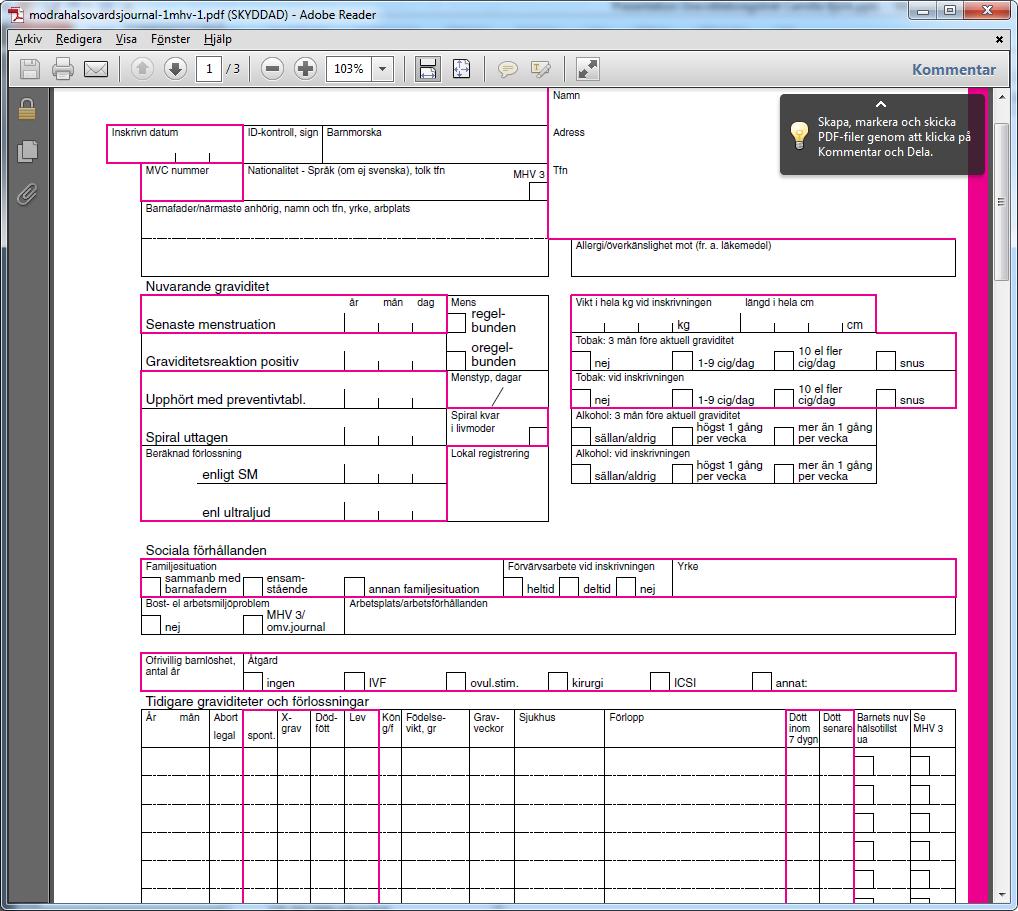Open the zoom percentage dropdown arrow
1018x911 pixels.
pos(382,69)
